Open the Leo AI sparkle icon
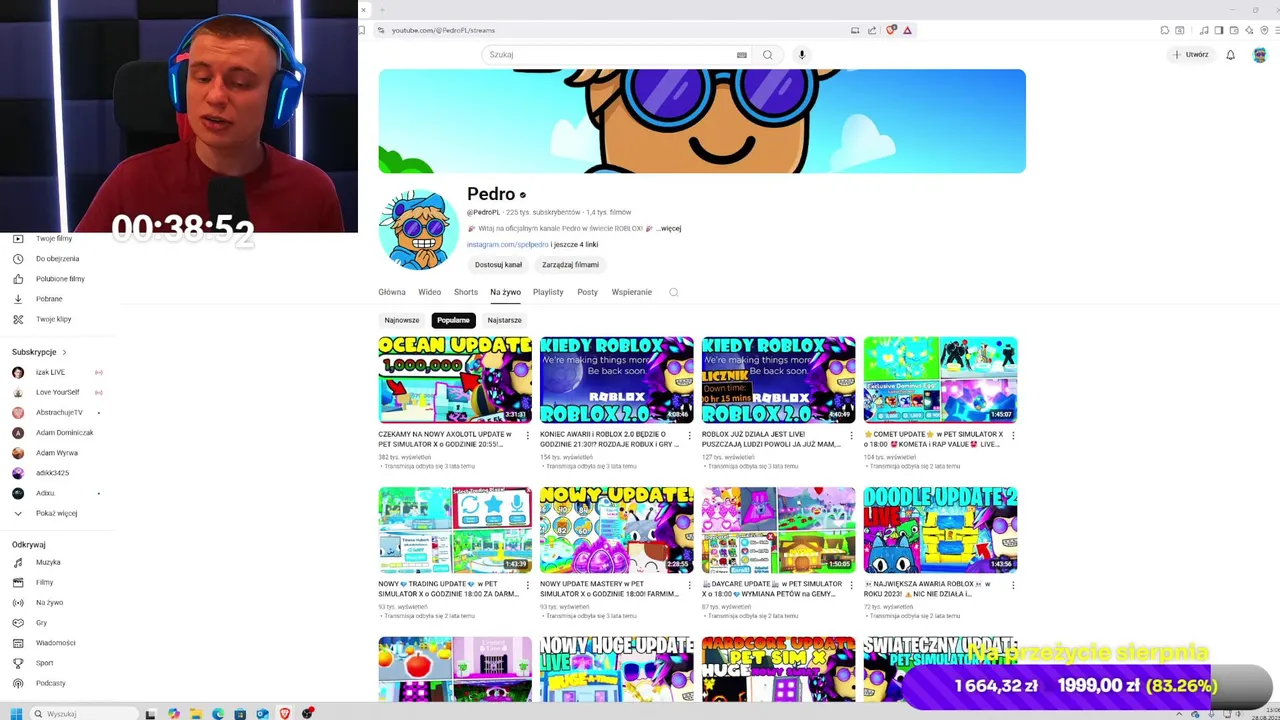Image resolution: width=1280 pixels, height=720 pixels. click(x=1249, y=30)
